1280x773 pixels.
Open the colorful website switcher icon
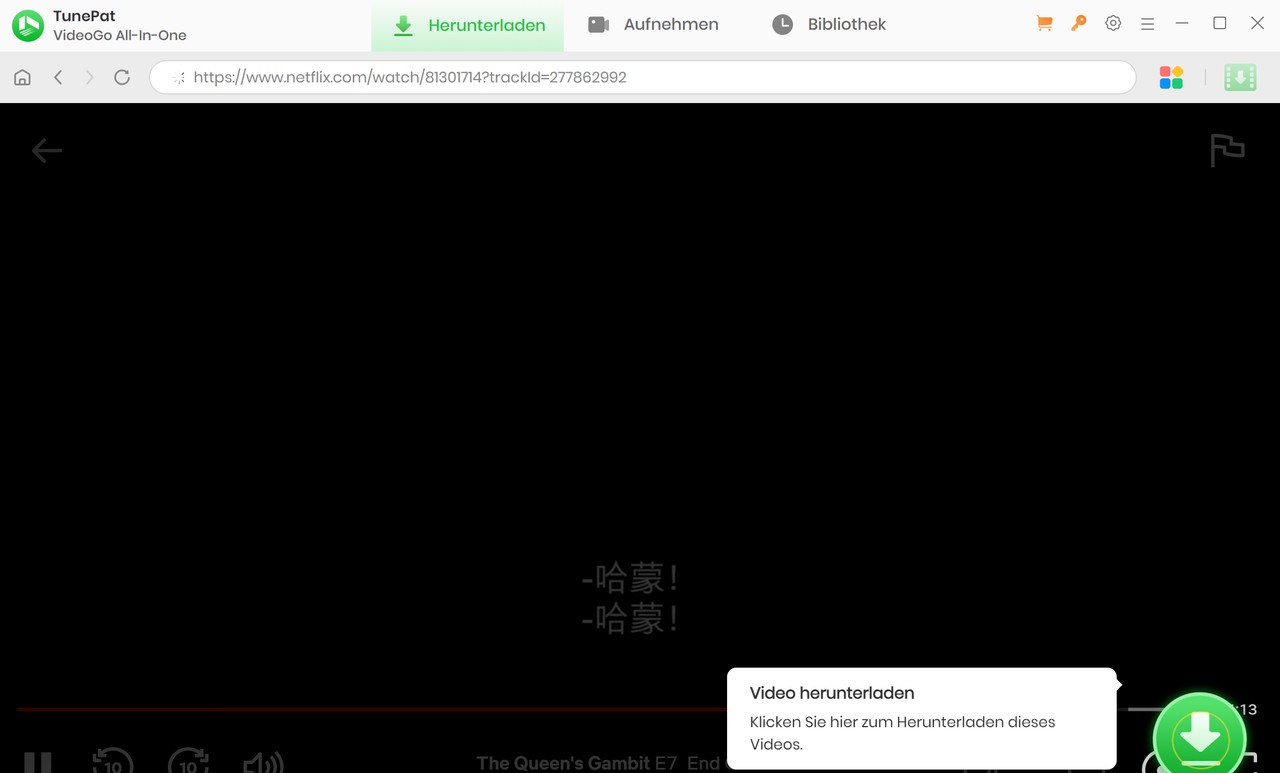1171,77
